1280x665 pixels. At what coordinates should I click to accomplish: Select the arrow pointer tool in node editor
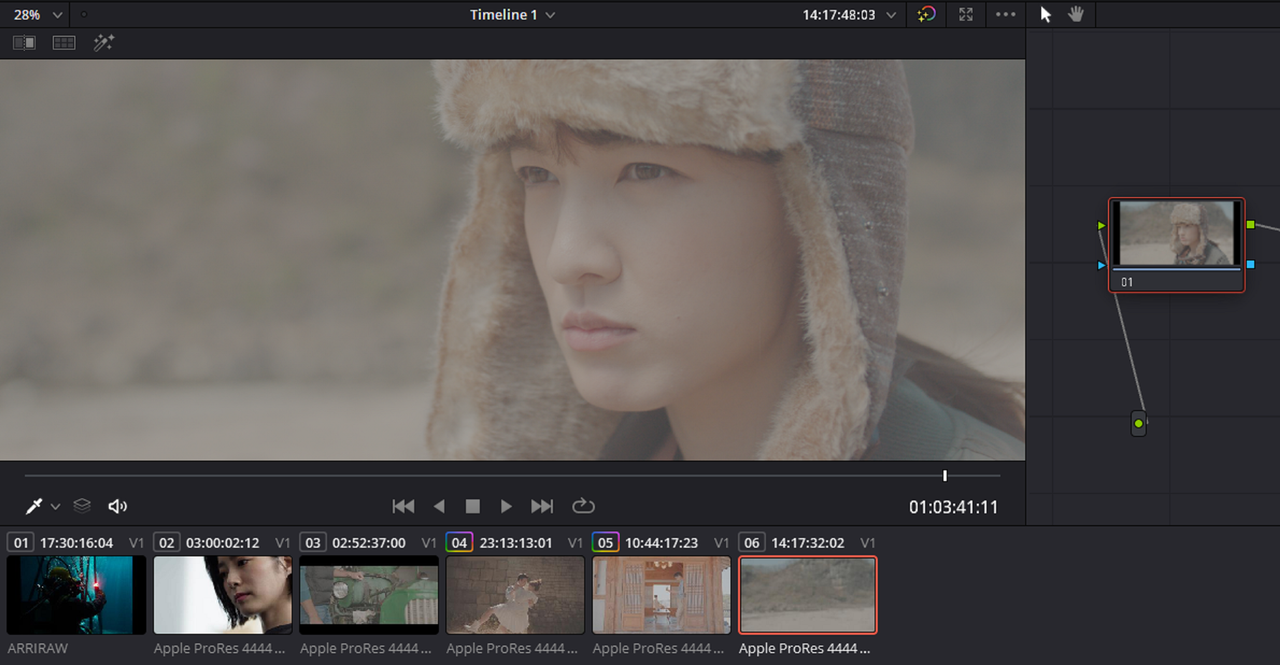tap(1046, 14)
